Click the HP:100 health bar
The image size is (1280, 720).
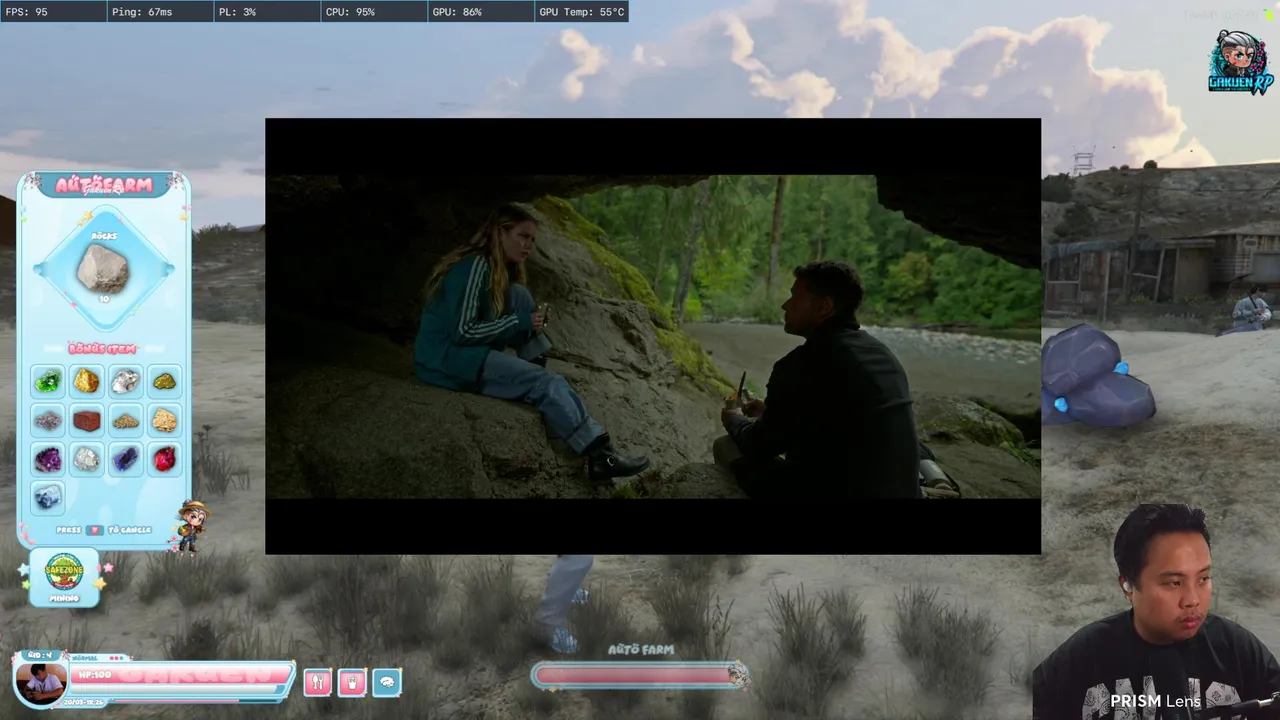(x=182, y=676)
